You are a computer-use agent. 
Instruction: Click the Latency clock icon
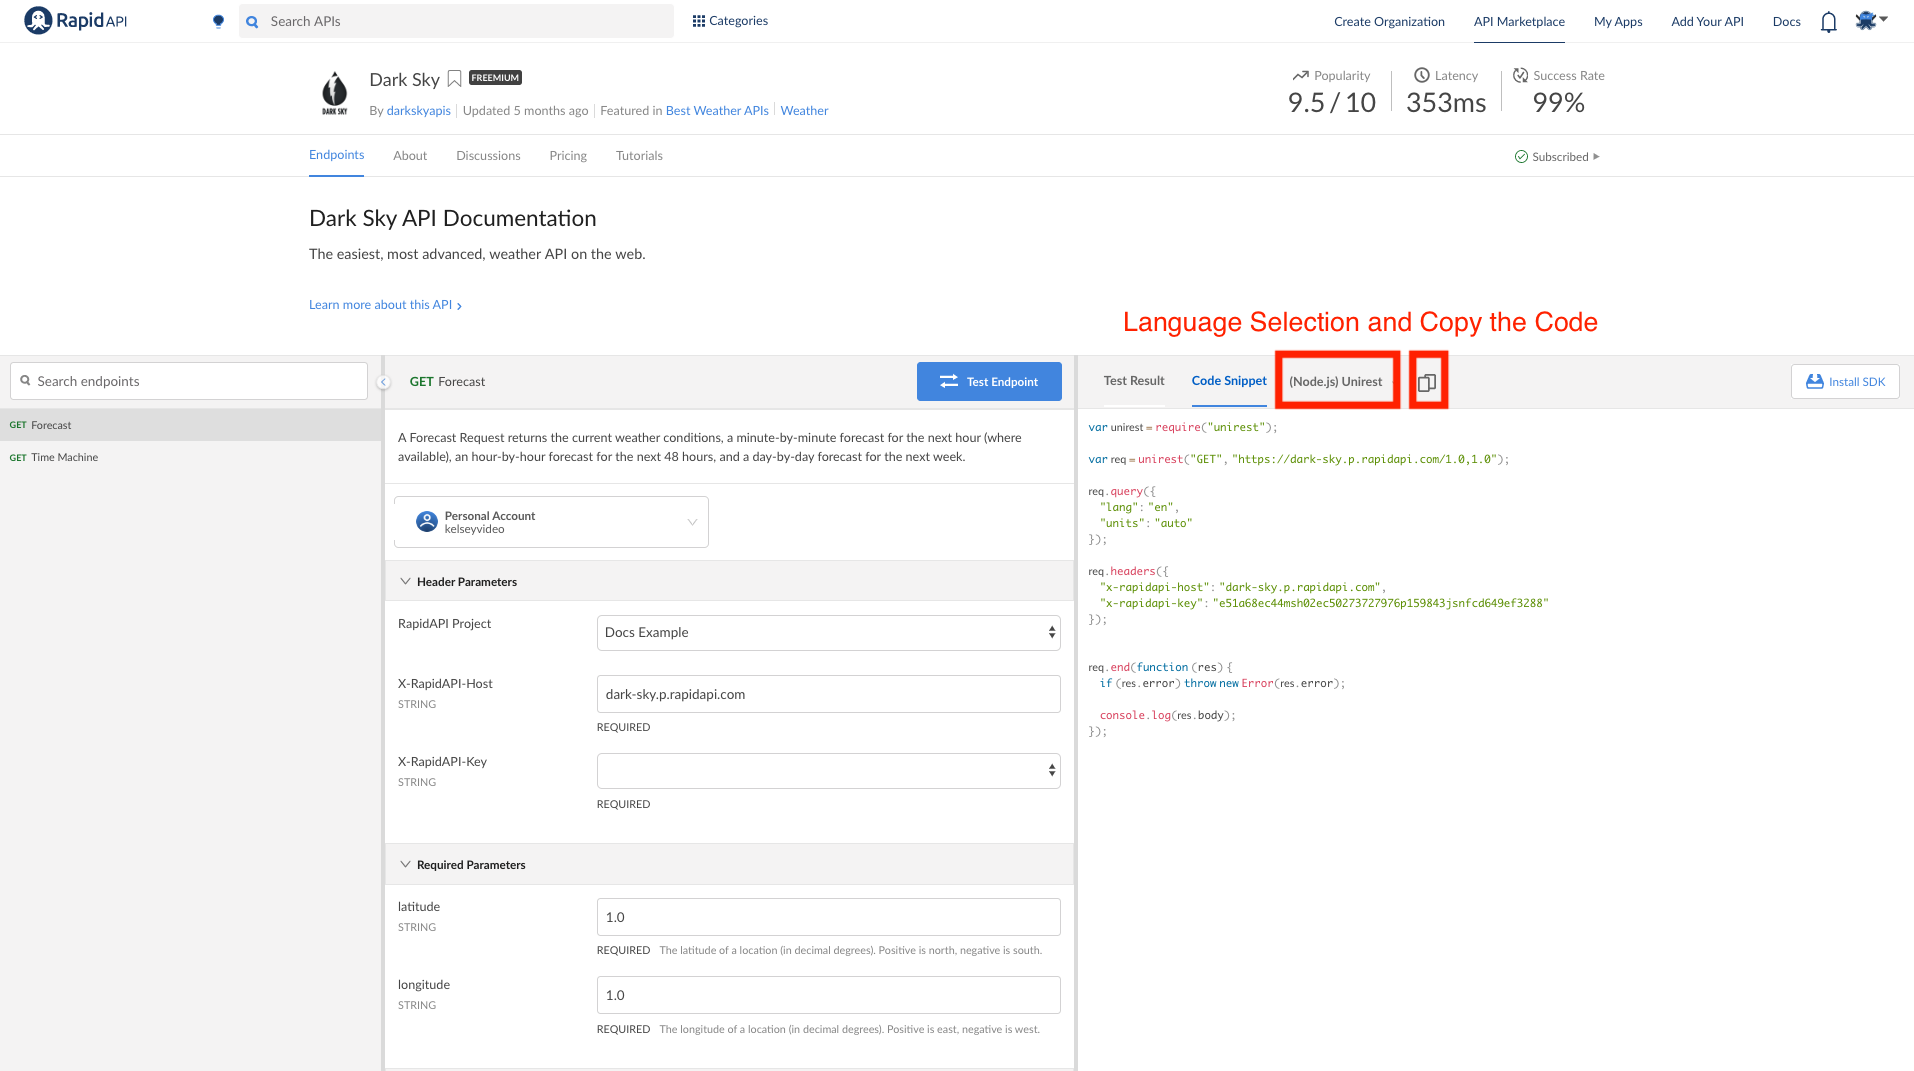[x=1421, y=75]
